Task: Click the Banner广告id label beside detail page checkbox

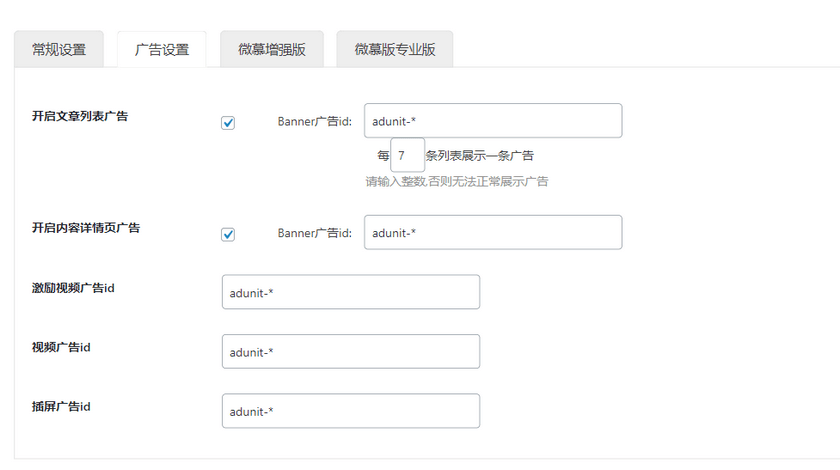Action: coord(314,234)
